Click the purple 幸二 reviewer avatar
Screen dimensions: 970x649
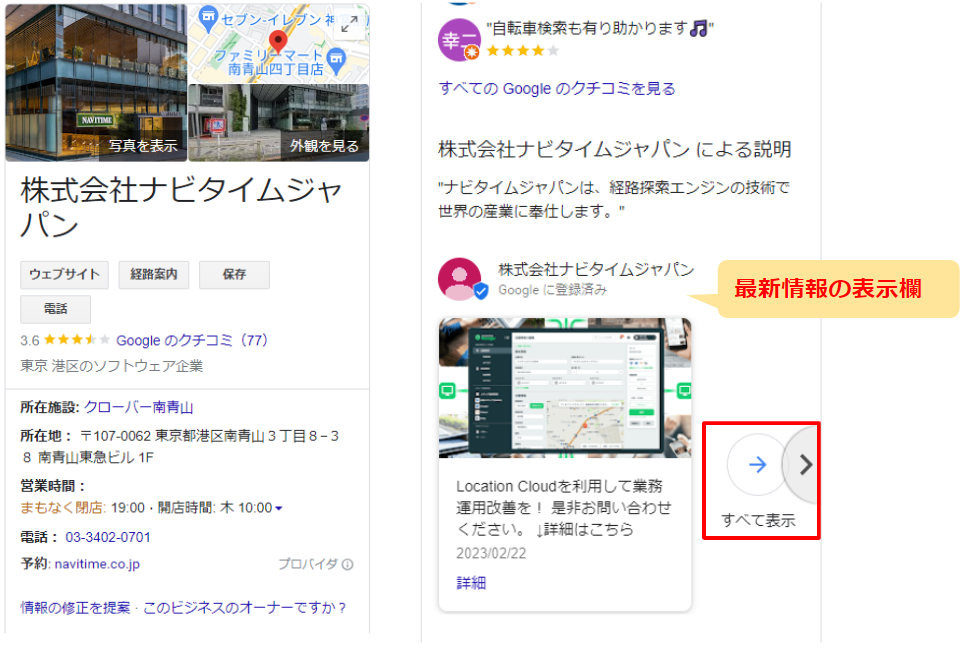459,40
